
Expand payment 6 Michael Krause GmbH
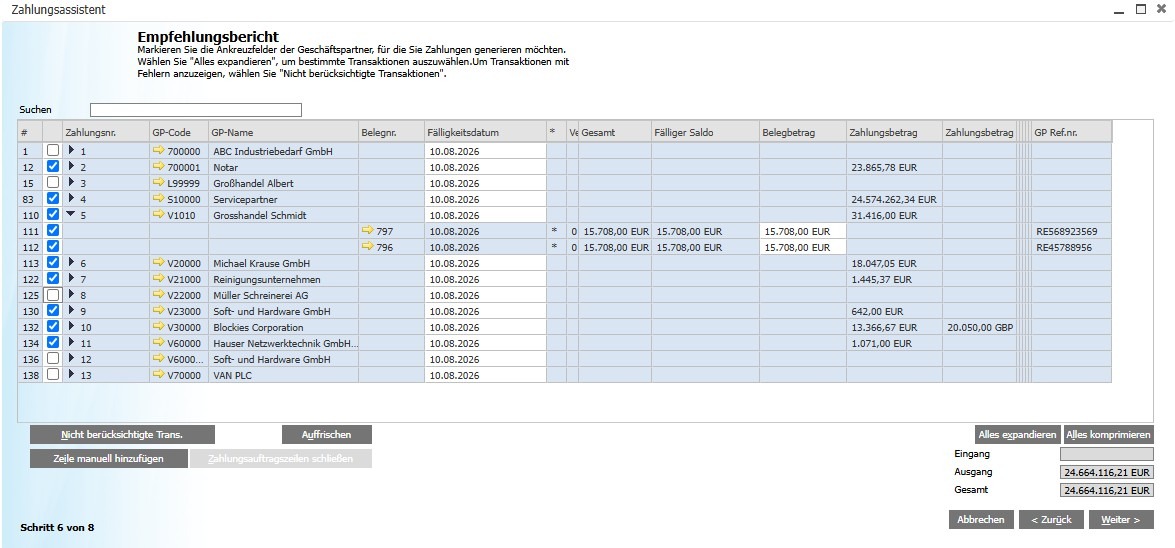[x=71, y=263]
